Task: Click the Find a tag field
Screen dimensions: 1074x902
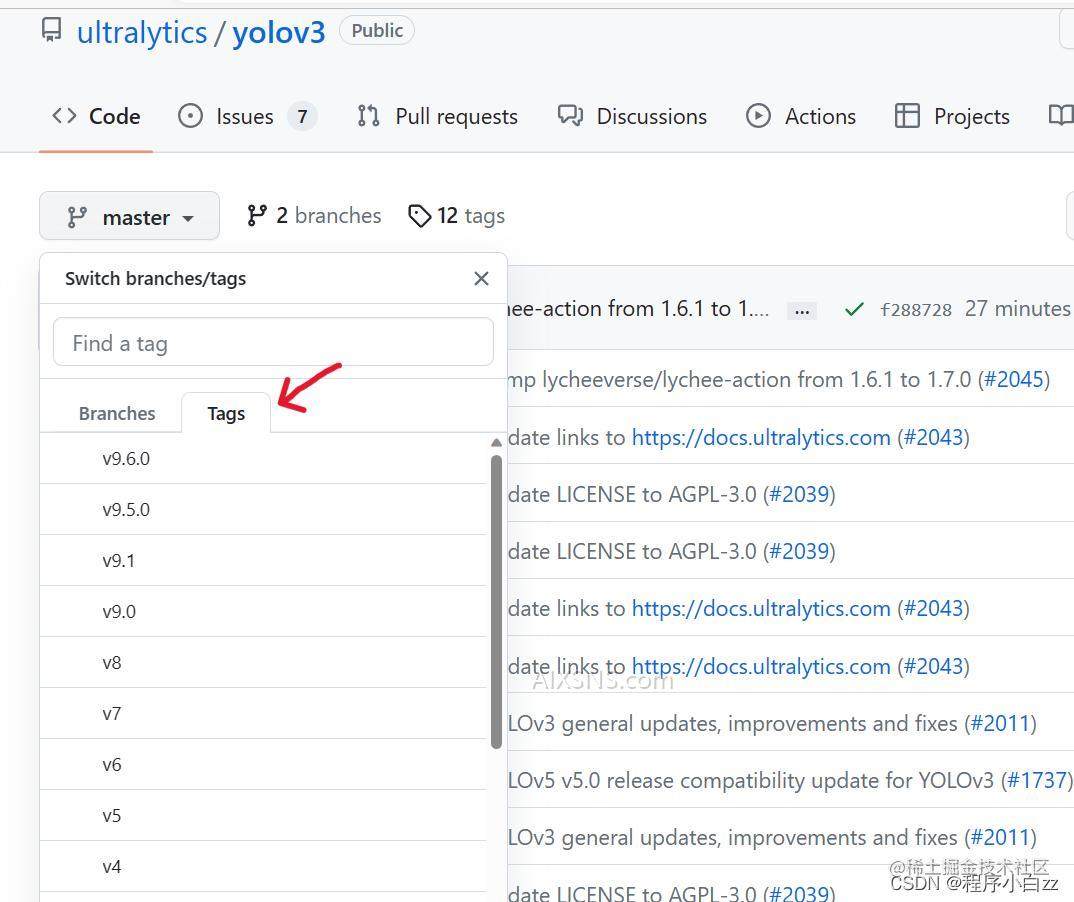Action: coord(273,343)
